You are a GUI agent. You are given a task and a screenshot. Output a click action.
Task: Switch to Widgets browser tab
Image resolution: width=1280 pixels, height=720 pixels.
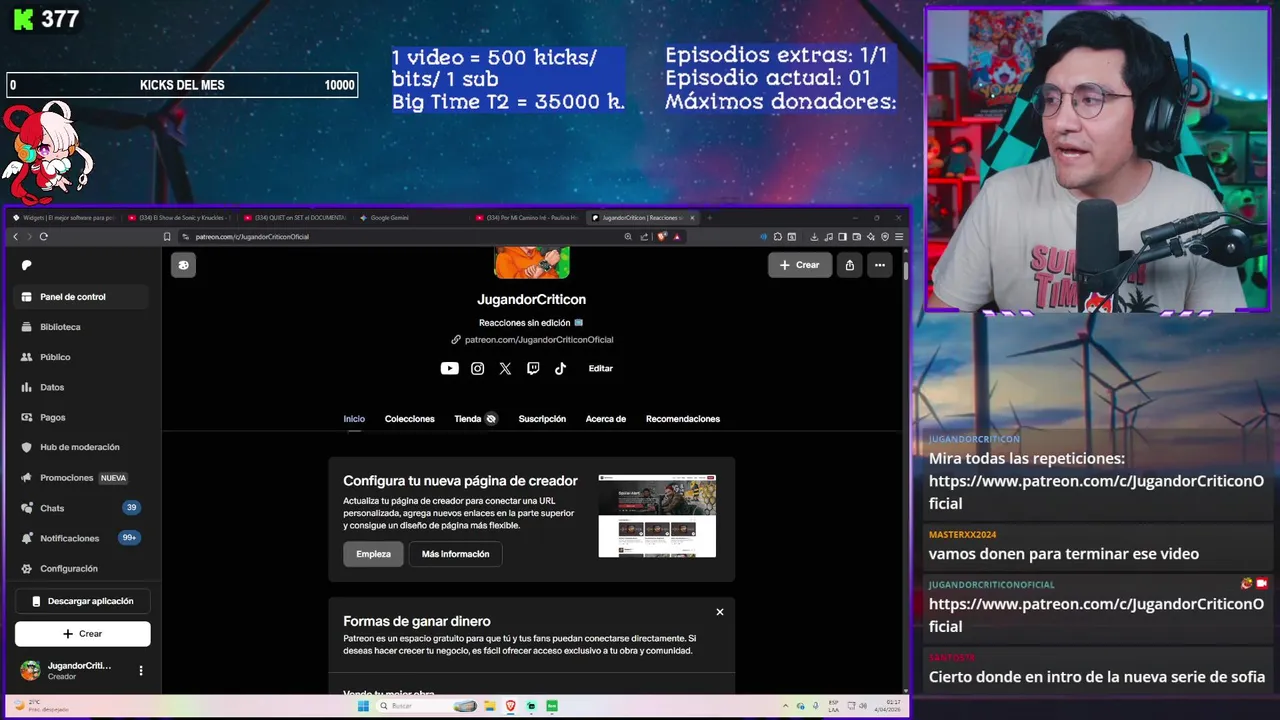tap(63, 217)
